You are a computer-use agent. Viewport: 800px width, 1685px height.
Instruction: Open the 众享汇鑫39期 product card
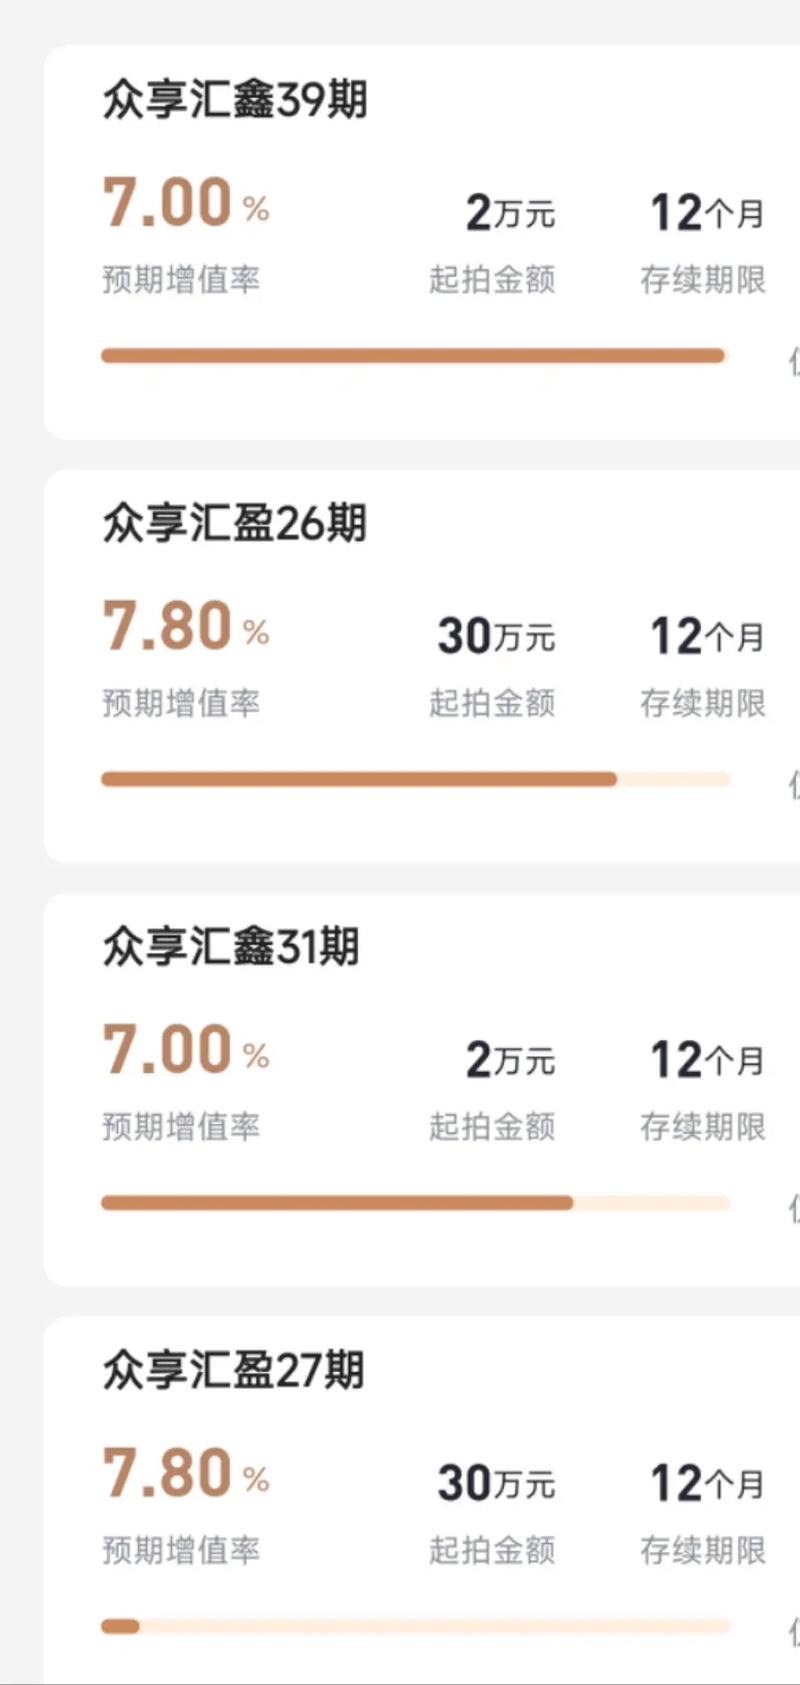click(235, 99)
